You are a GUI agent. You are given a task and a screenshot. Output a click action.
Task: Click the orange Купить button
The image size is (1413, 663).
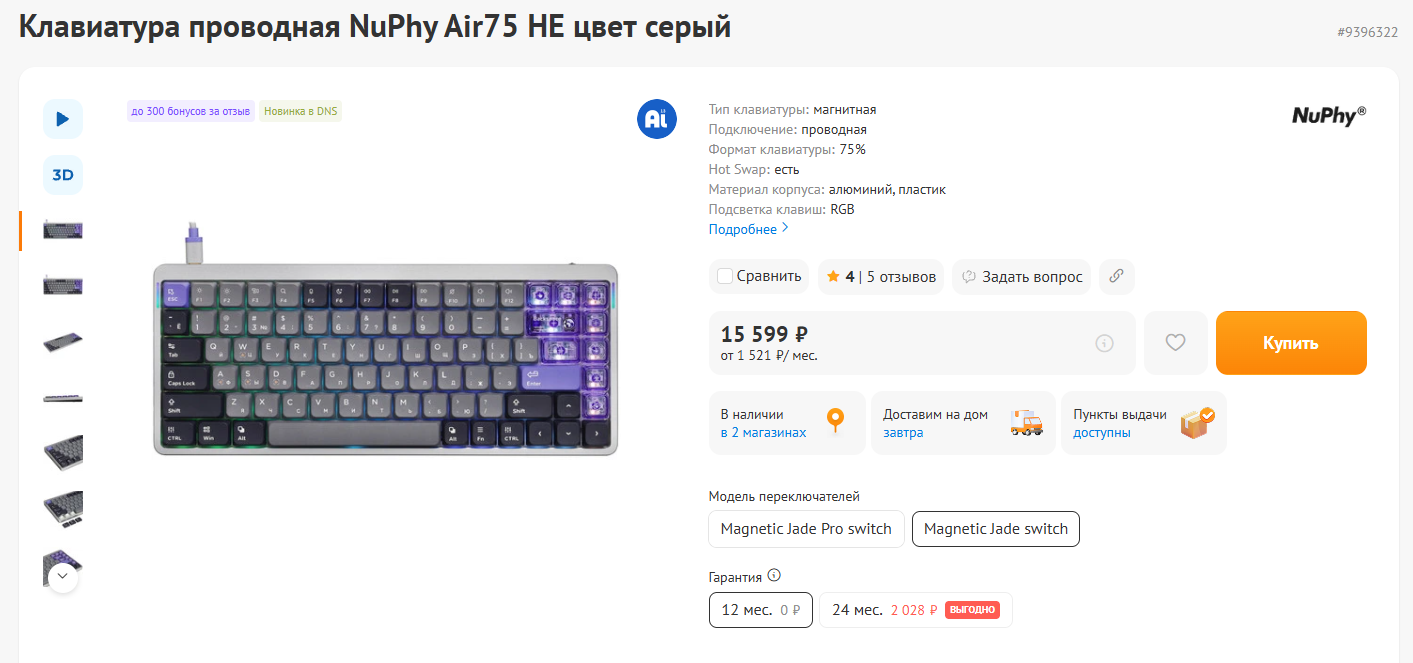pyautogui.click(x=1291, y=343)
